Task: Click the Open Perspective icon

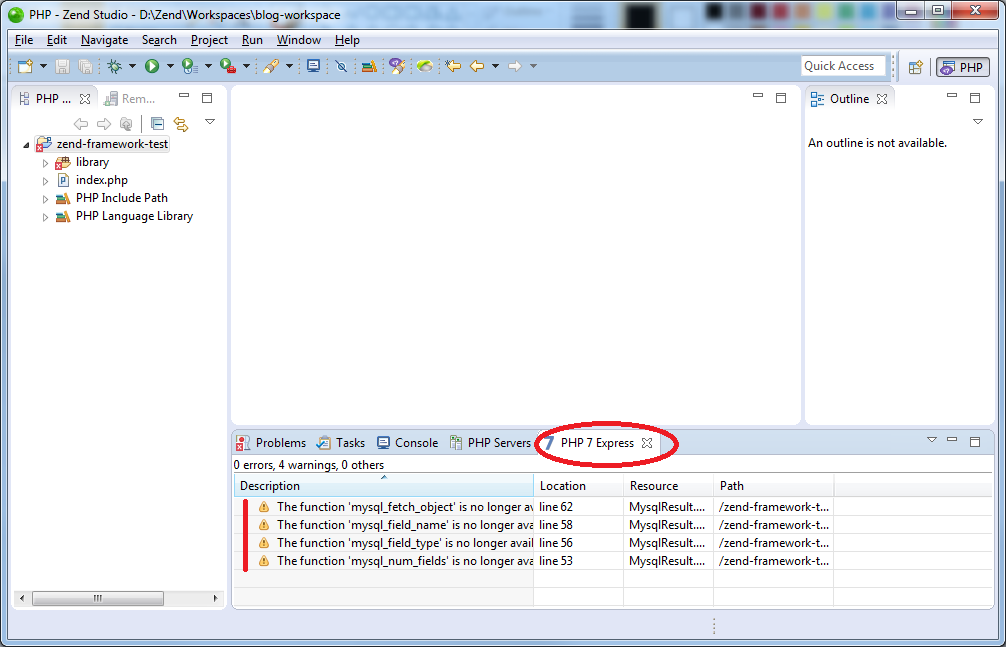Action: click(x=916, y=66)
